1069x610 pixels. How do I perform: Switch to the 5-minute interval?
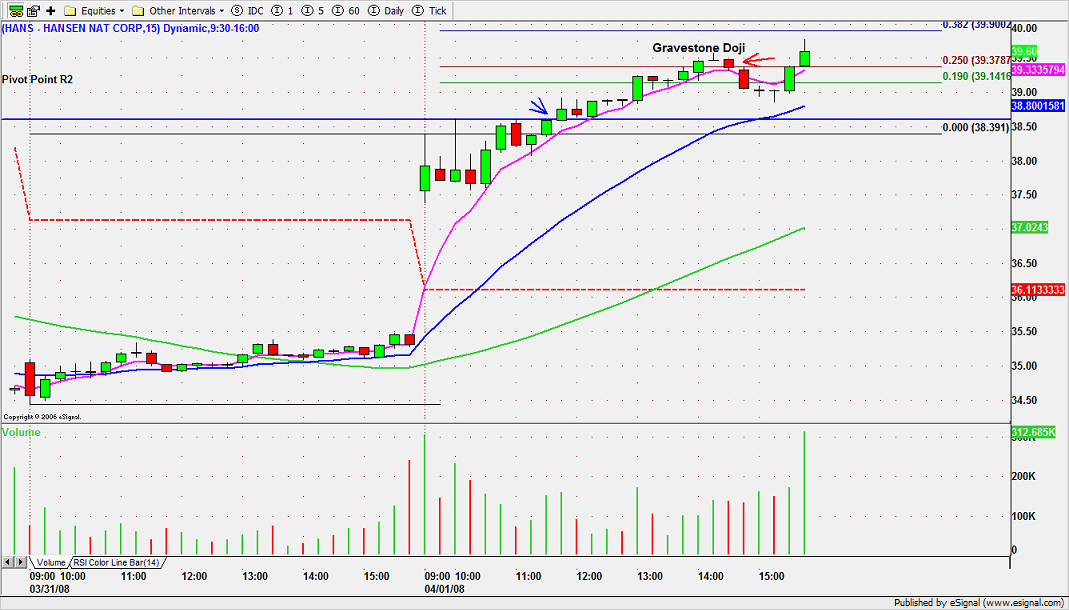click(x=314, y=11)
